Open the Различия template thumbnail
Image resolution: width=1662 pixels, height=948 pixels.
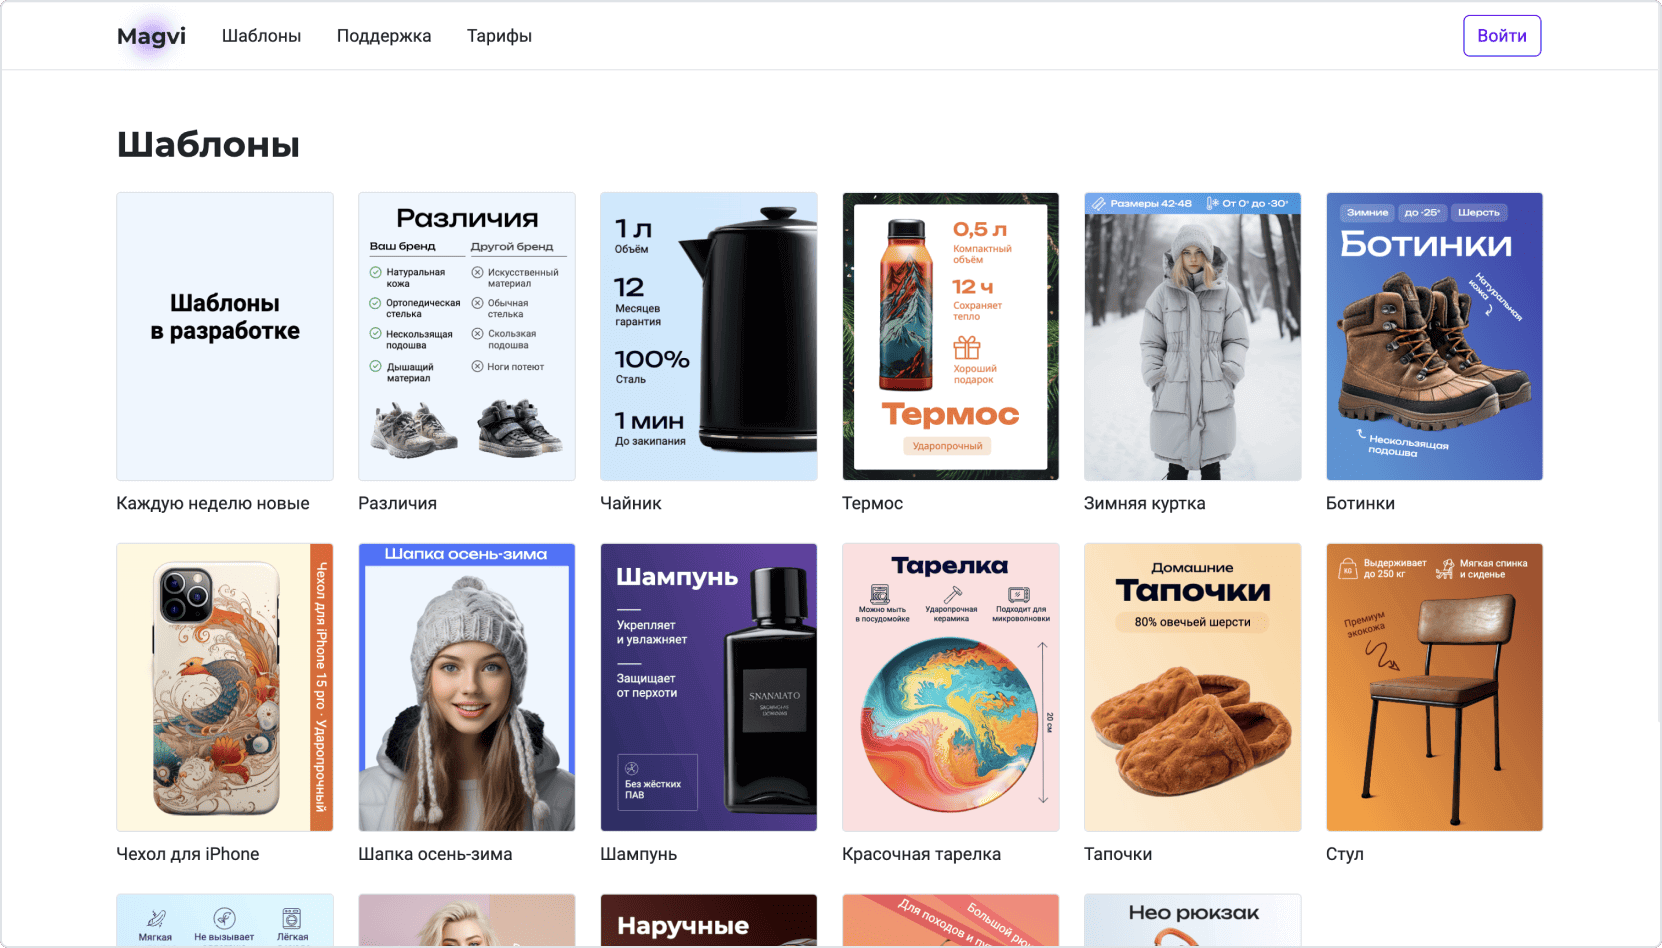(x=467, y=337)
